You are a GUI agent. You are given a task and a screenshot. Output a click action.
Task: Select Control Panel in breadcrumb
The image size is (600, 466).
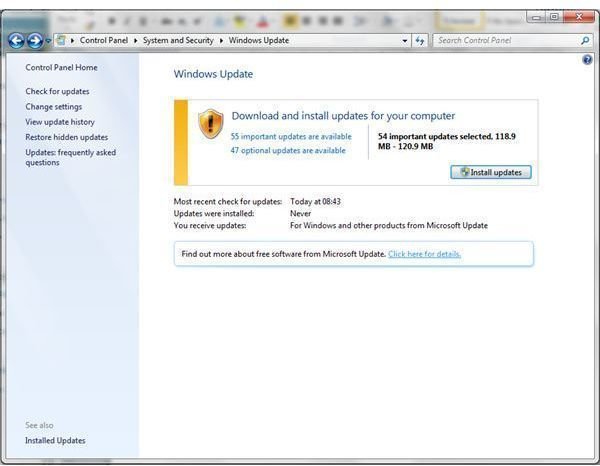104,40
